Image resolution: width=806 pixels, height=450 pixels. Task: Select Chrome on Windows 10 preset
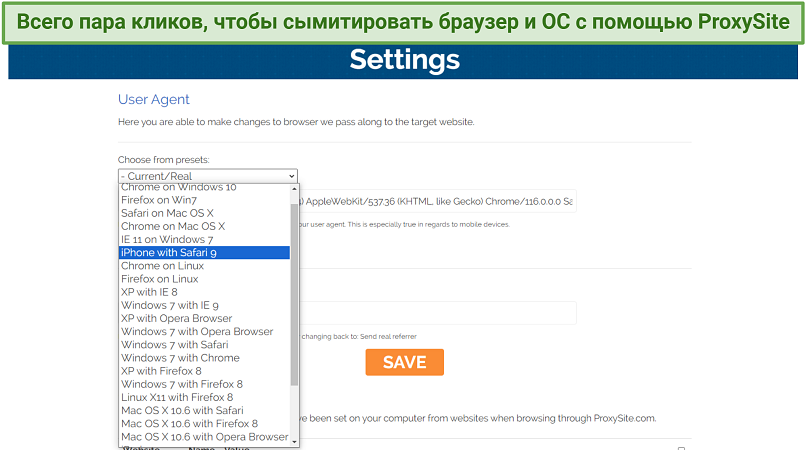click(205, 187)
